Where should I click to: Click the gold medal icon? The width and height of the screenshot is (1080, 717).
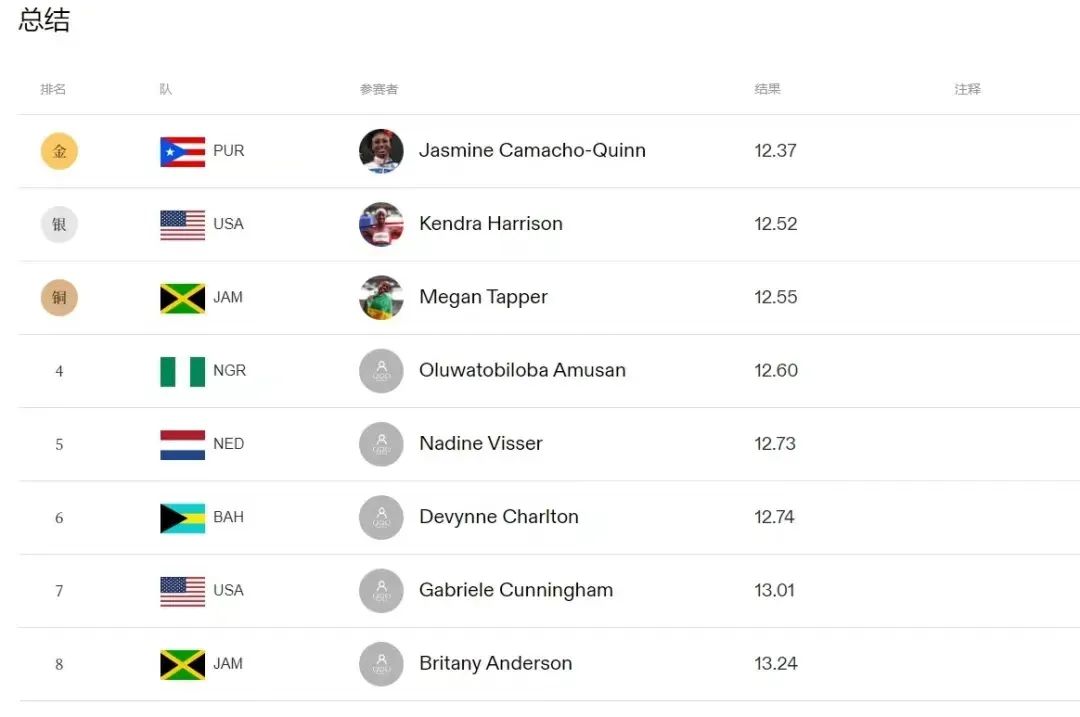tap(59, 151)
